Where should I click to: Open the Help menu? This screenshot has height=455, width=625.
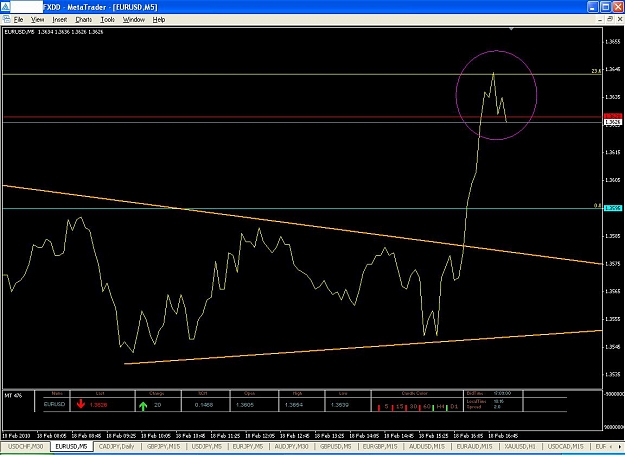pos(159,20)
